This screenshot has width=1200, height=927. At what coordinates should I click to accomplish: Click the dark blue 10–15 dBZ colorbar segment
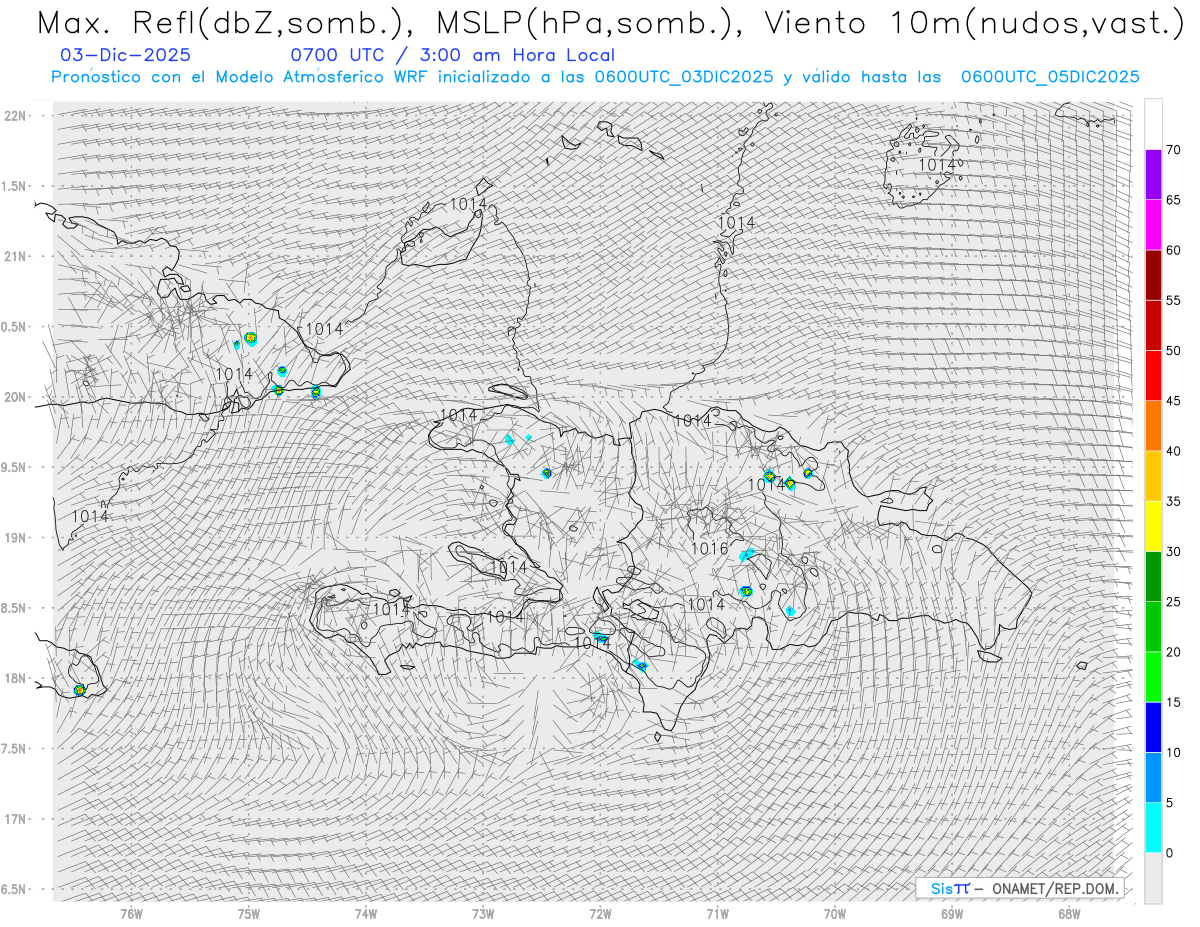(x=1153, y=727)
